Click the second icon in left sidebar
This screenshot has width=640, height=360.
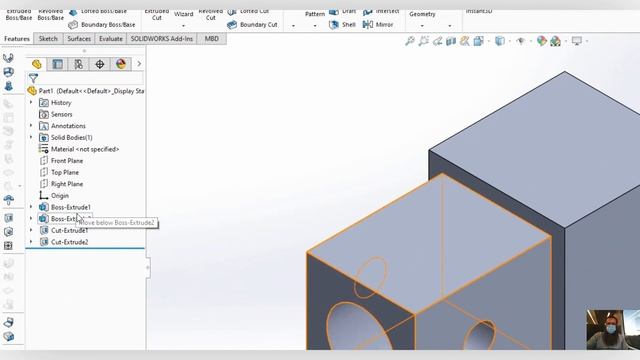point(9,72)
